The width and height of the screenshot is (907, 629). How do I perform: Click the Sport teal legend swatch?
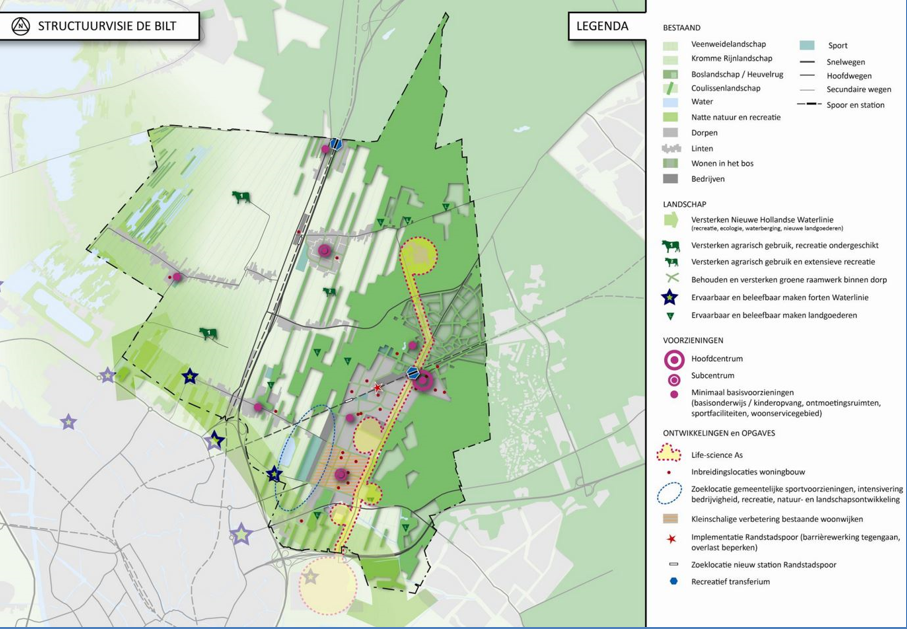(x=807, y=45)
